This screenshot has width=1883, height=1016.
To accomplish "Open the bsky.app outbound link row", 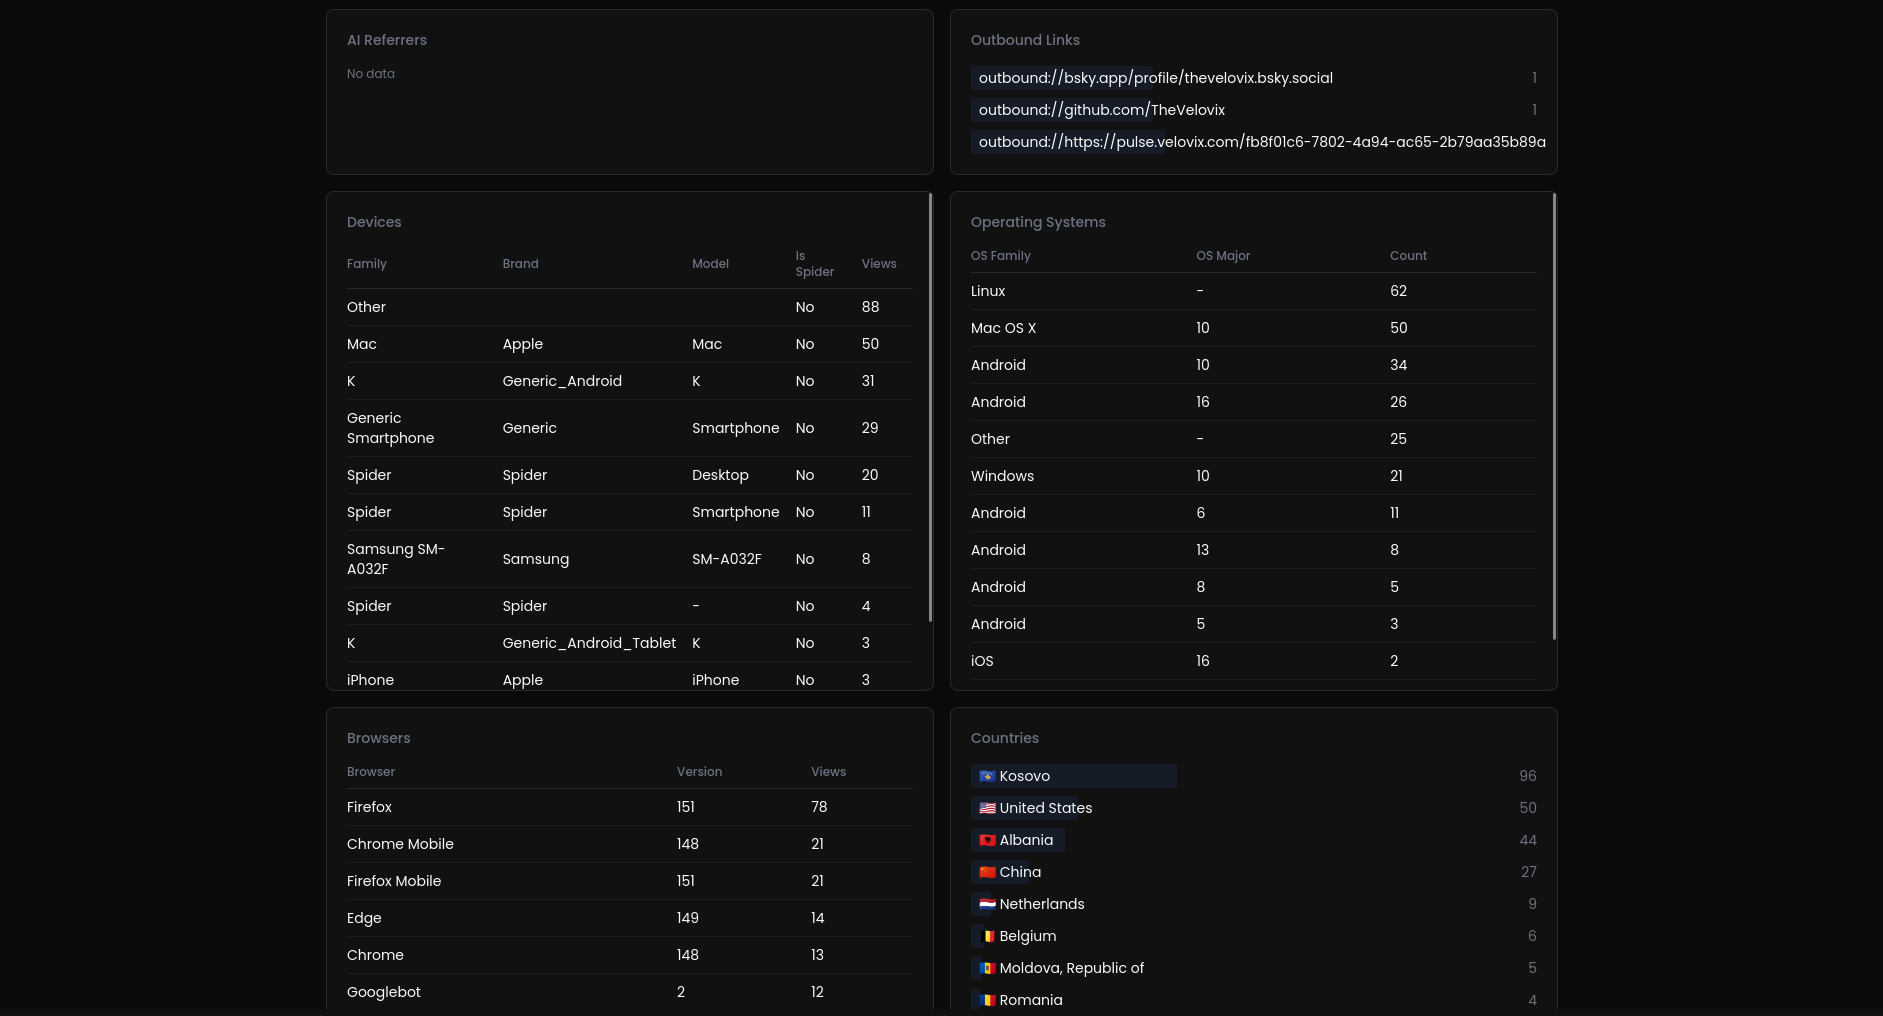I will (x=1253, y=78).
